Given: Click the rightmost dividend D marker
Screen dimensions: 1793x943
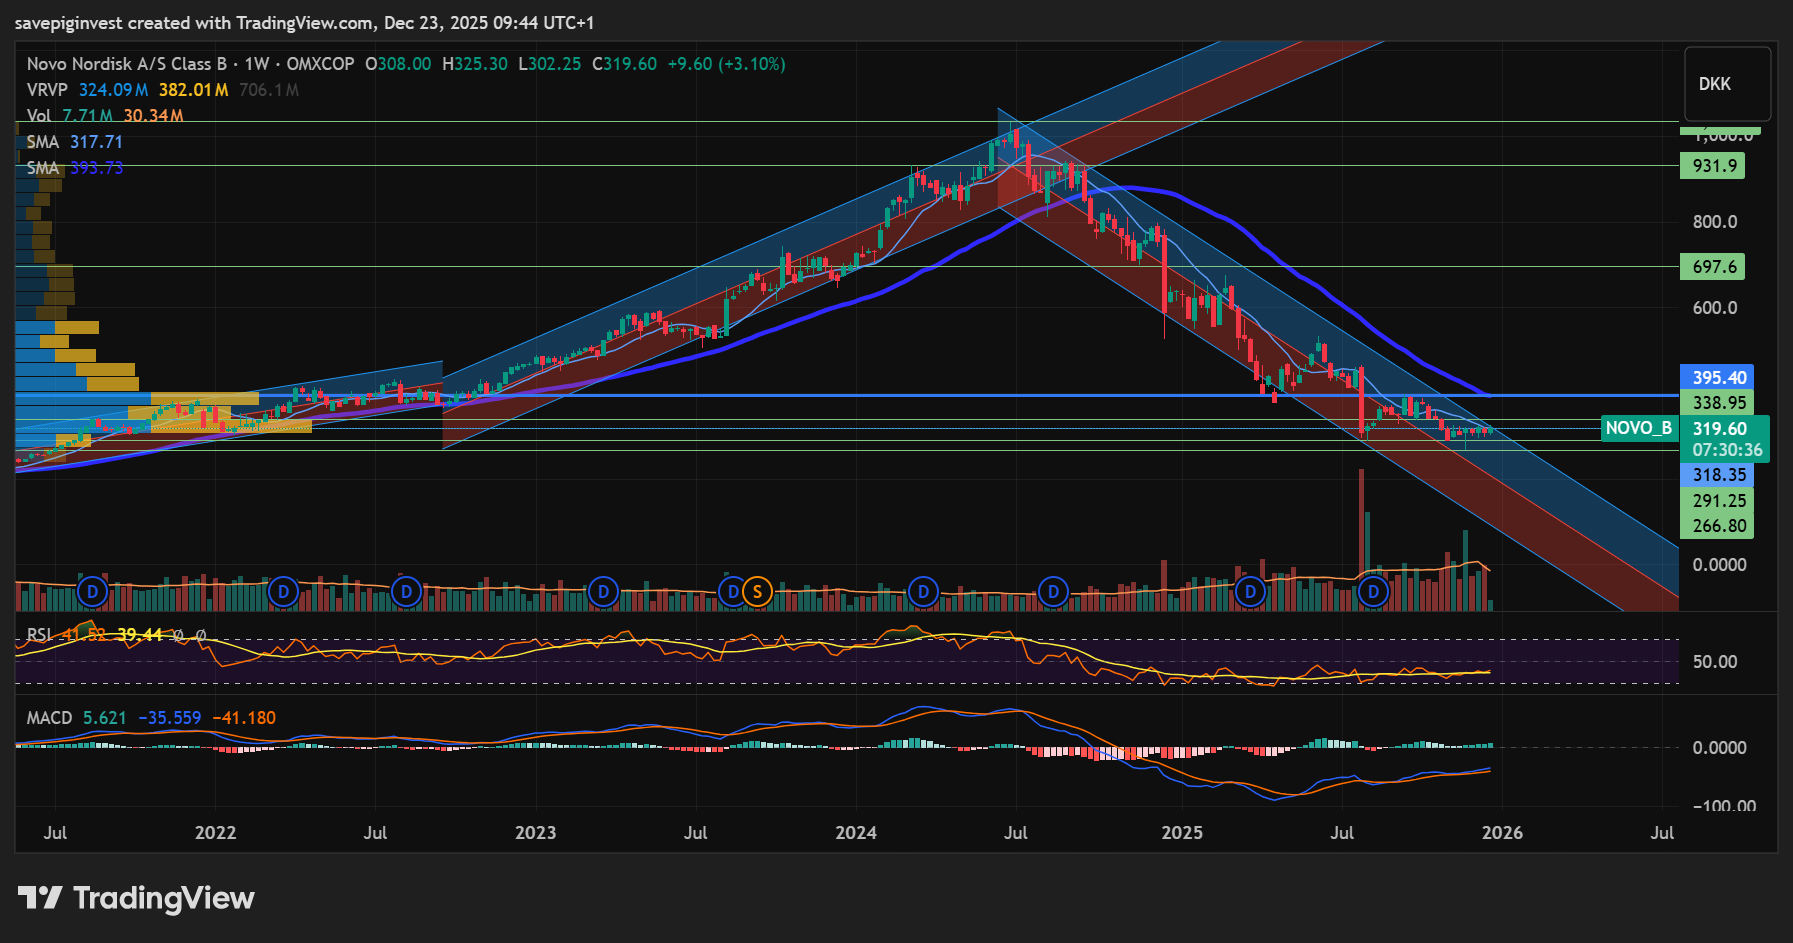Looking at the screenshot, I should coord(1373,592).
